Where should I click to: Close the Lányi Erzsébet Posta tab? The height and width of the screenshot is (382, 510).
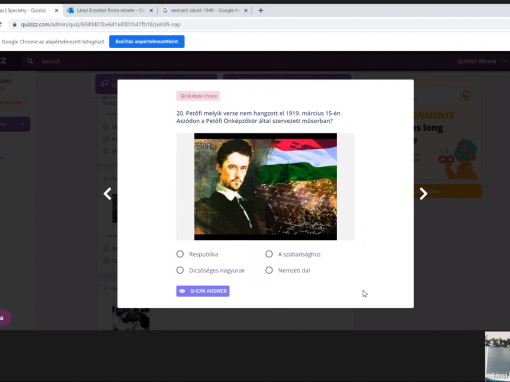[151, 11]
